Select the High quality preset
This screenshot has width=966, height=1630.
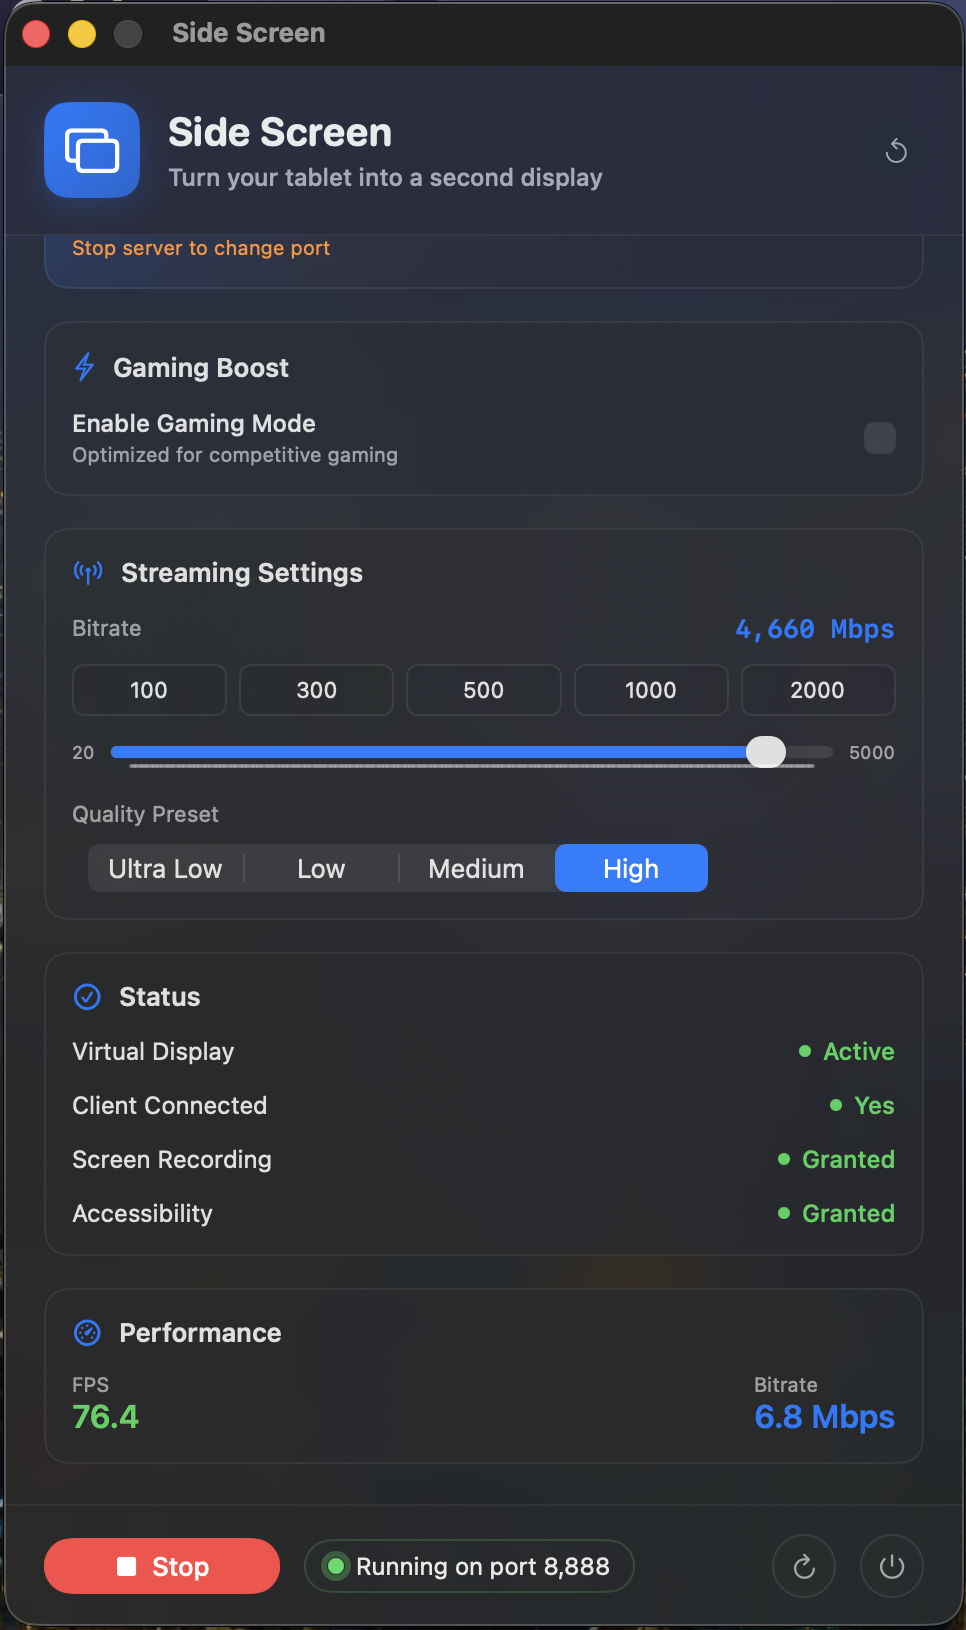(x=631, y=868)
